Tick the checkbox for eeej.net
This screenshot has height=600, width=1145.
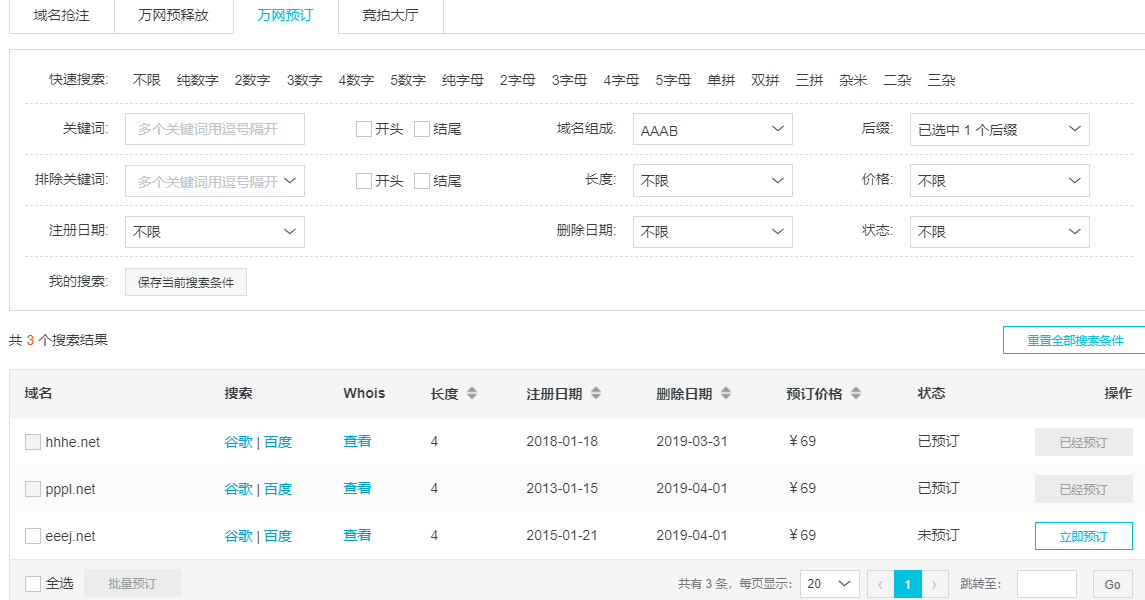33,536
